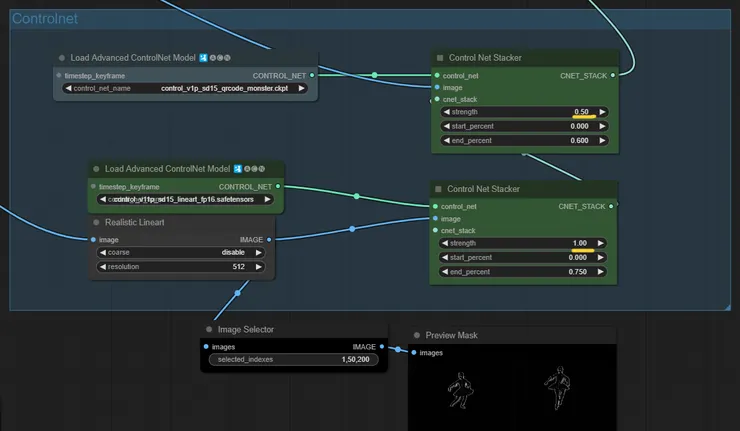Click the link midpoint between Image Selector and Preview Mask

[x=398, y=349]
